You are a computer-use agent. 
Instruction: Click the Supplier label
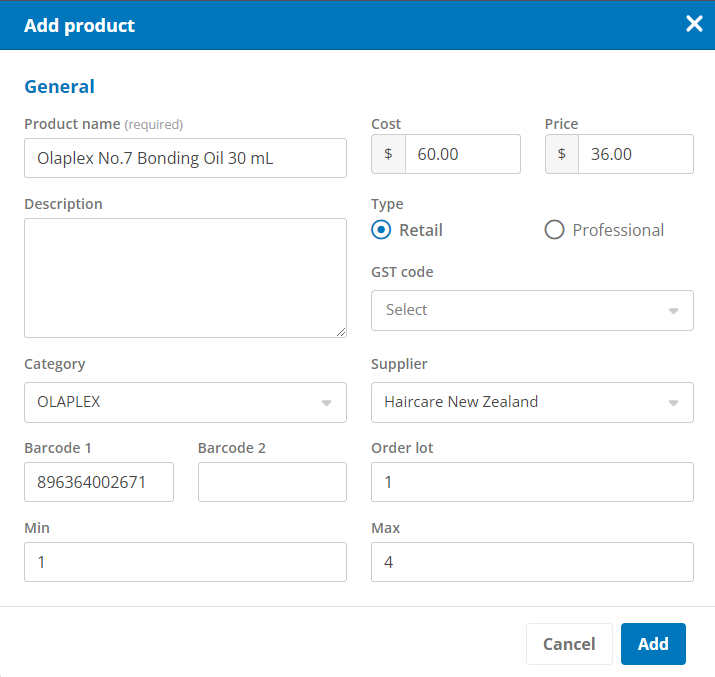[399, 364]
